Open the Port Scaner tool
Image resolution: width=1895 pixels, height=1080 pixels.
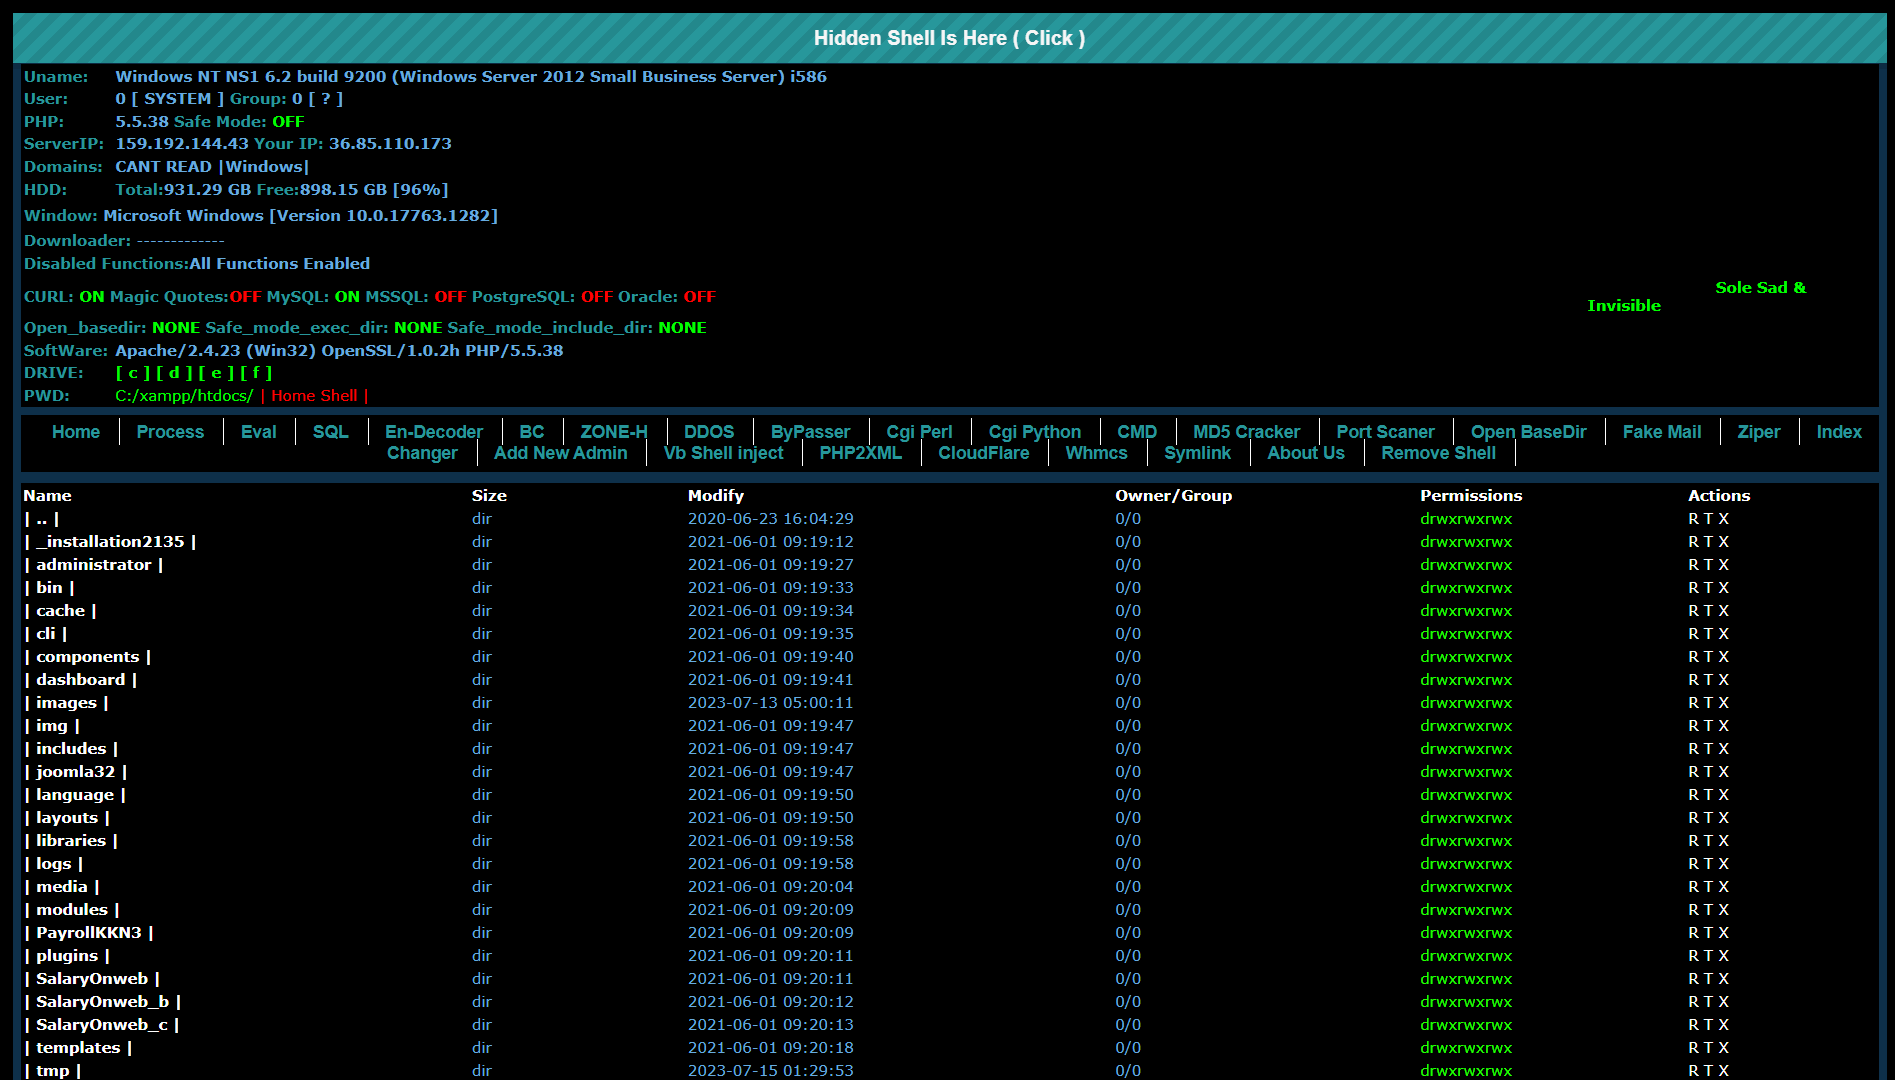(x=1386, y=432)
